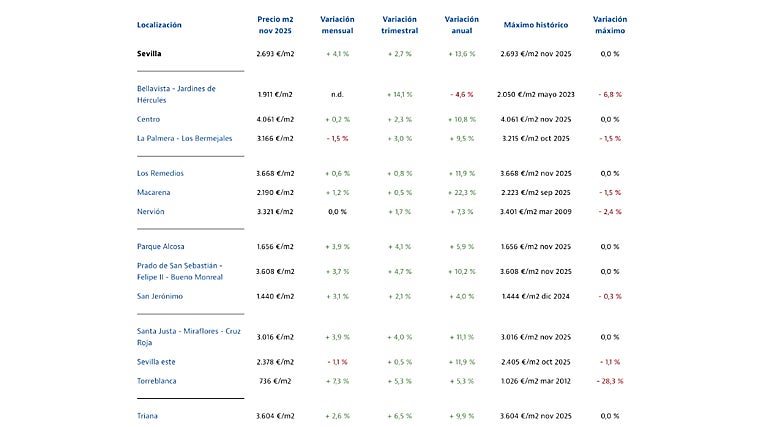
Task: Open Los Remedios district link
Action: (x=160, y=173)
